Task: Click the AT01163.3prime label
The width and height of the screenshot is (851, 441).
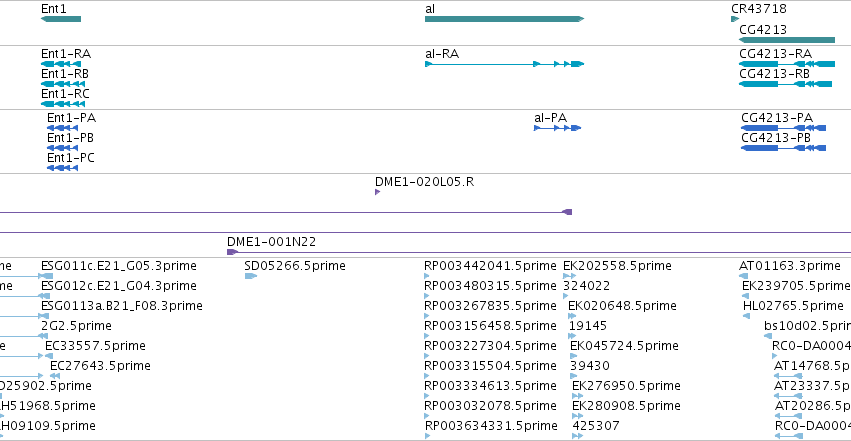Action: [790, 266]
